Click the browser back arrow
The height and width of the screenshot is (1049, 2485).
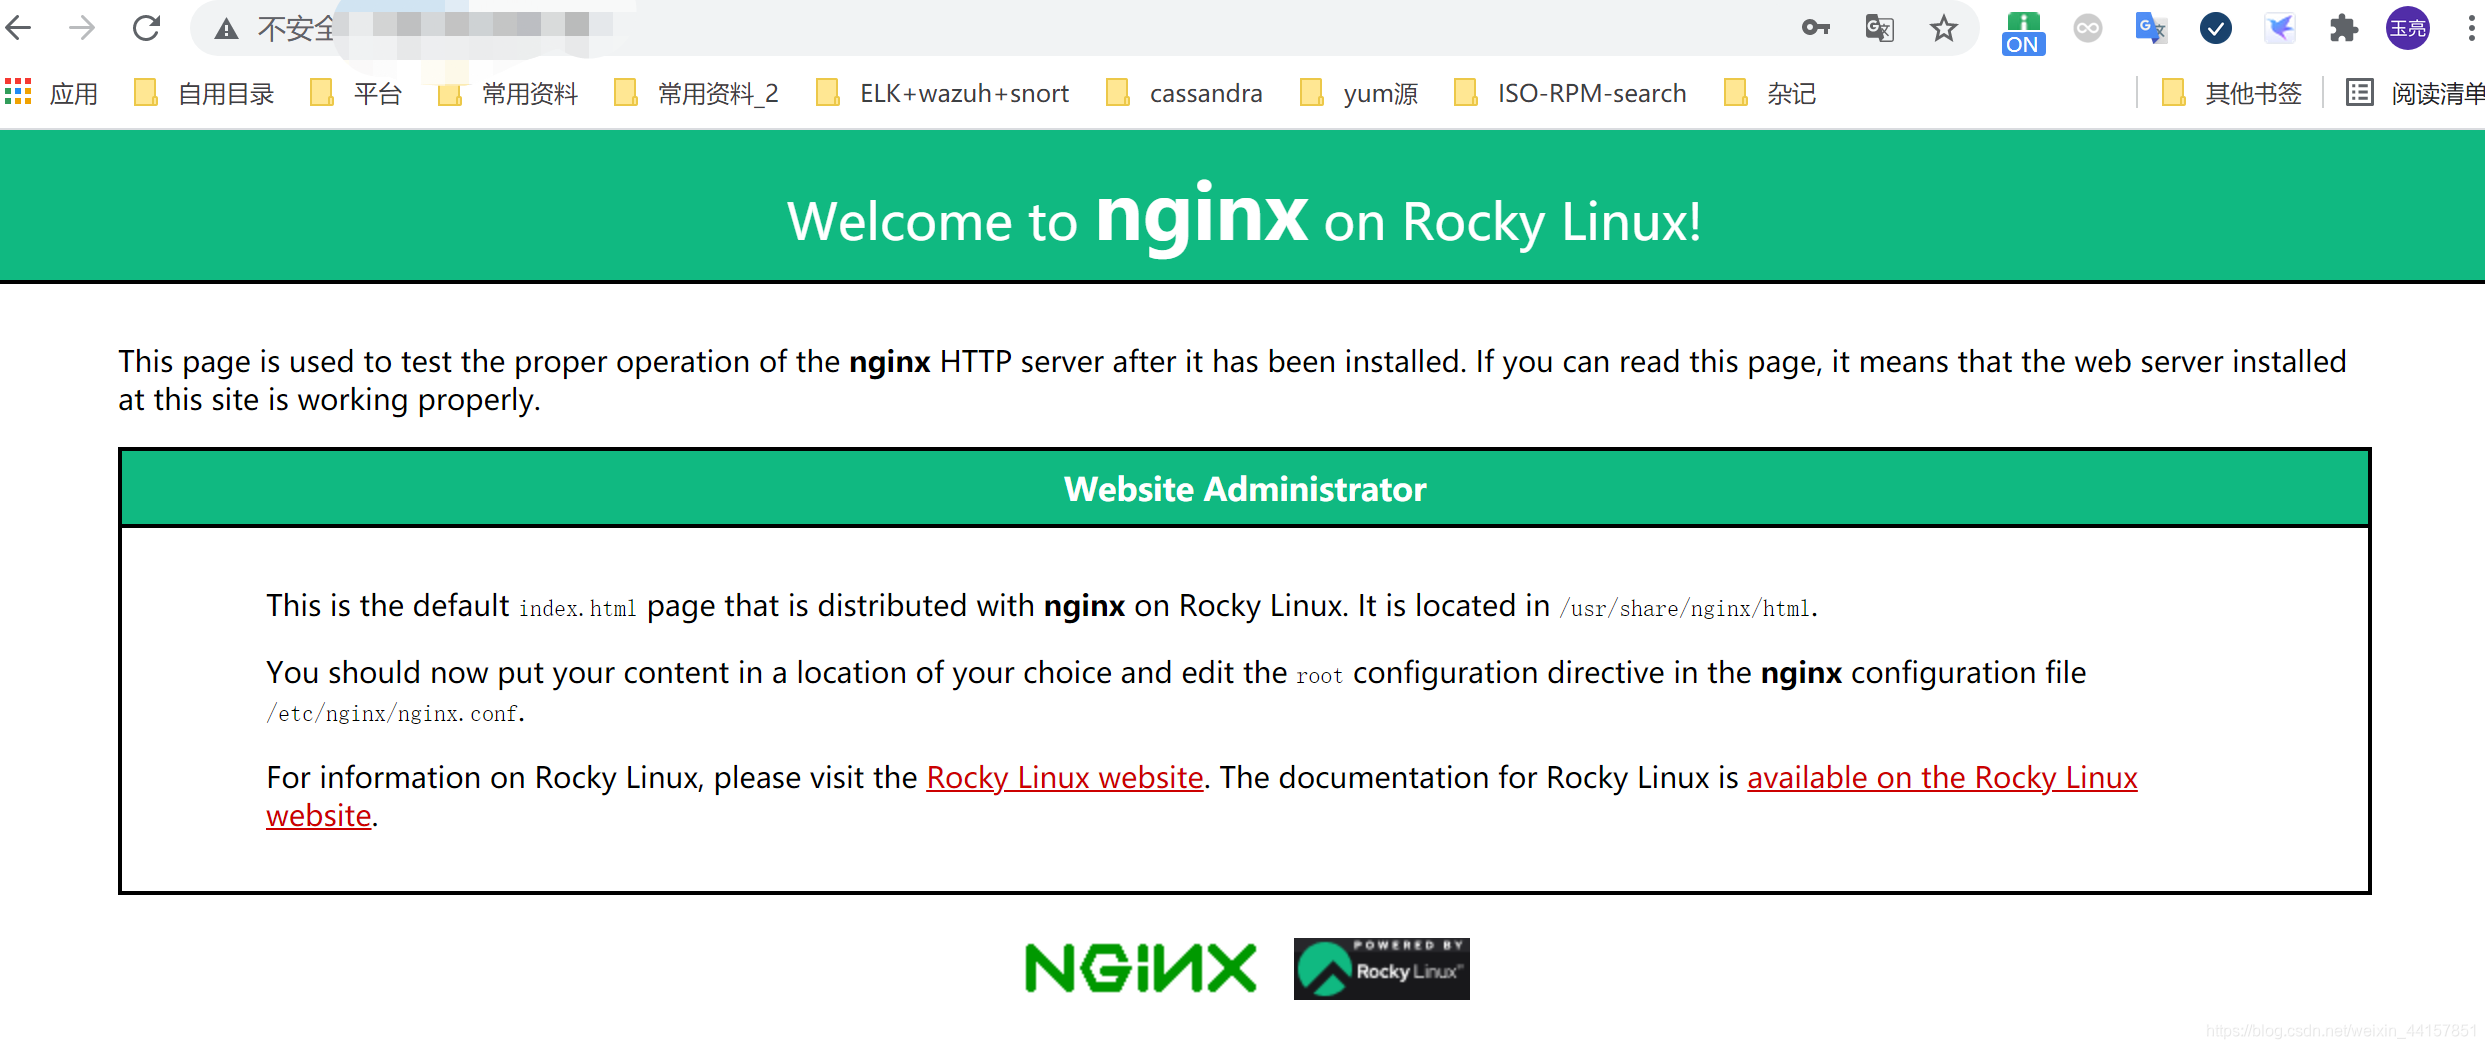[x=18, y=27]
